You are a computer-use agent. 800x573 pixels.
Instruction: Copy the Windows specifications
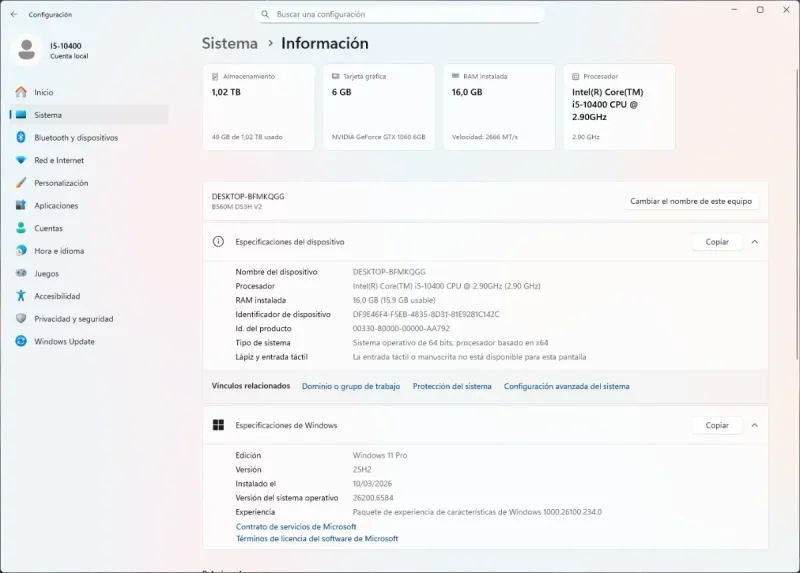(x=717, y=425)
